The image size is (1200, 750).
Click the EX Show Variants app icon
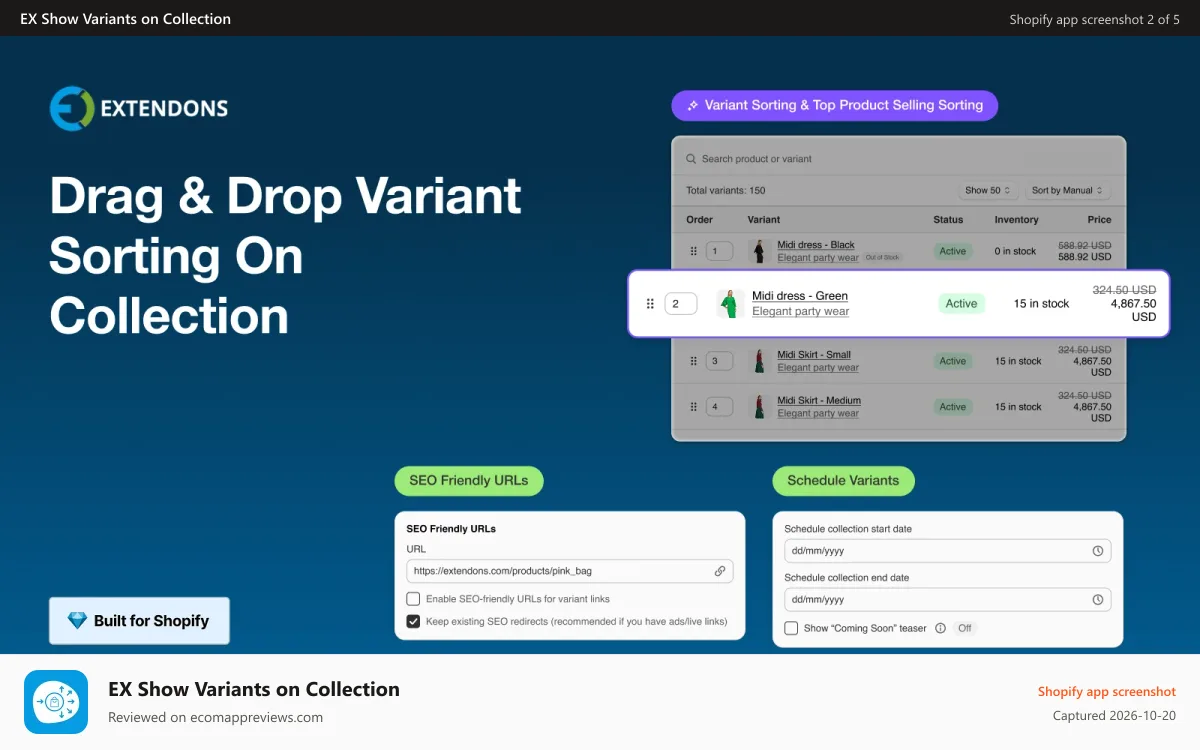[56, 702]
